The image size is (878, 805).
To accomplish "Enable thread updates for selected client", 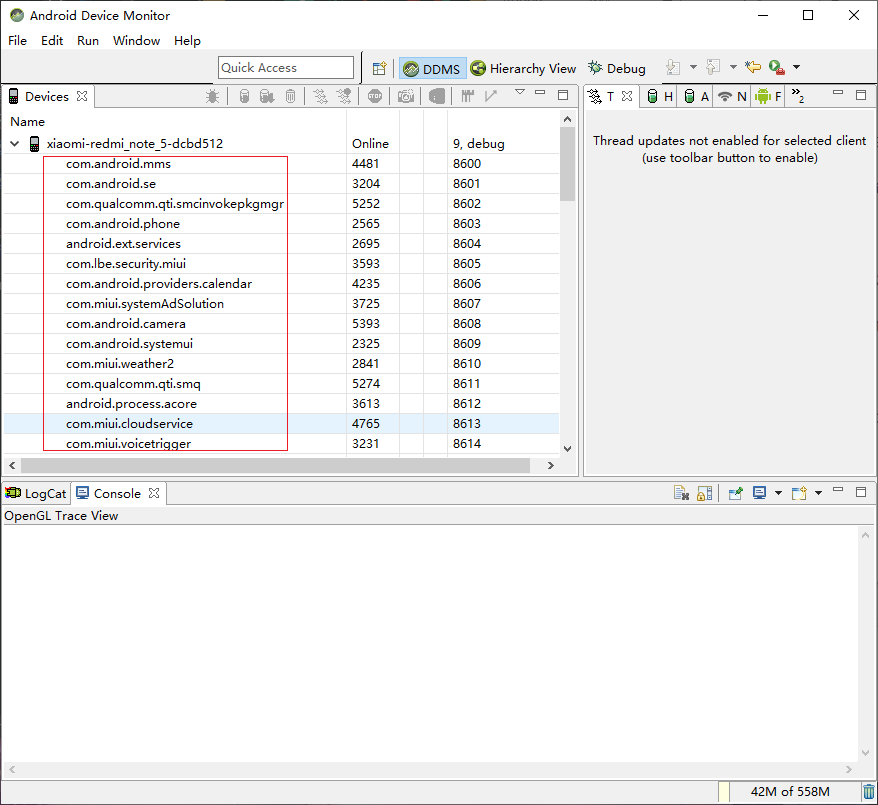I will click(x=318, y=95).
